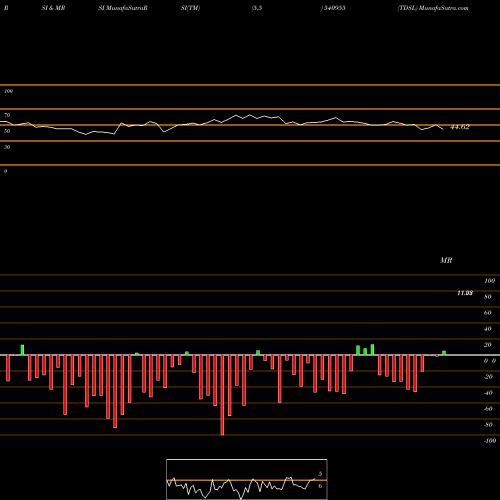
Task: Click the (TDSL) MunafaSutra.com header text
Action: pyautogui.click(x=433, y=8)
